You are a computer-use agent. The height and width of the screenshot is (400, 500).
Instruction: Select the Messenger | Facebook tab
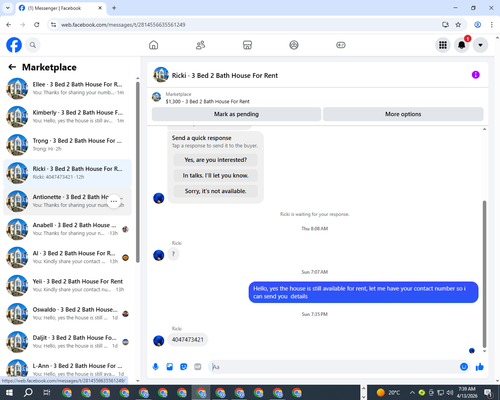(60, 8)
